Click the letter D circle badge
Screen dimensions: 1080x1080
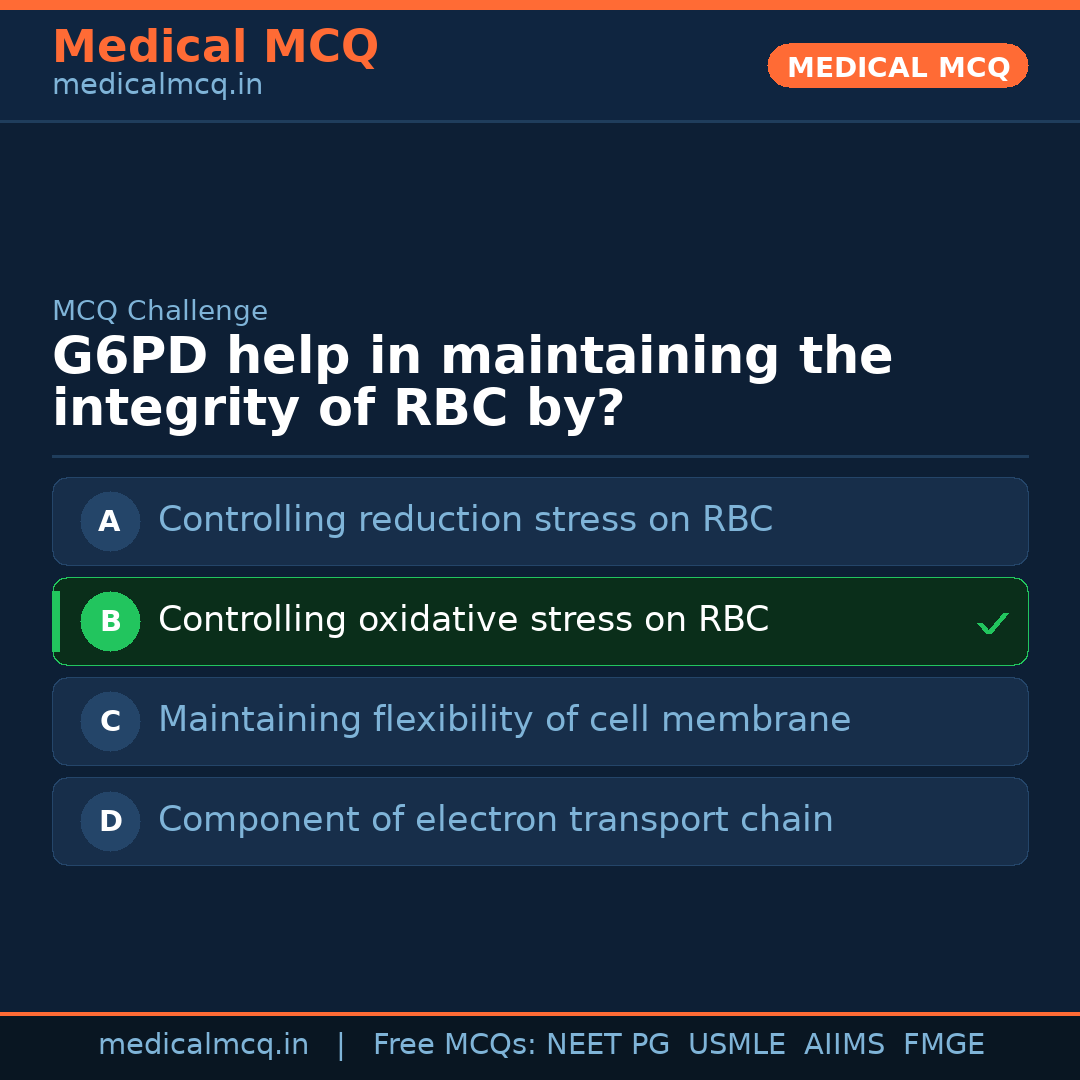point(110,821)
